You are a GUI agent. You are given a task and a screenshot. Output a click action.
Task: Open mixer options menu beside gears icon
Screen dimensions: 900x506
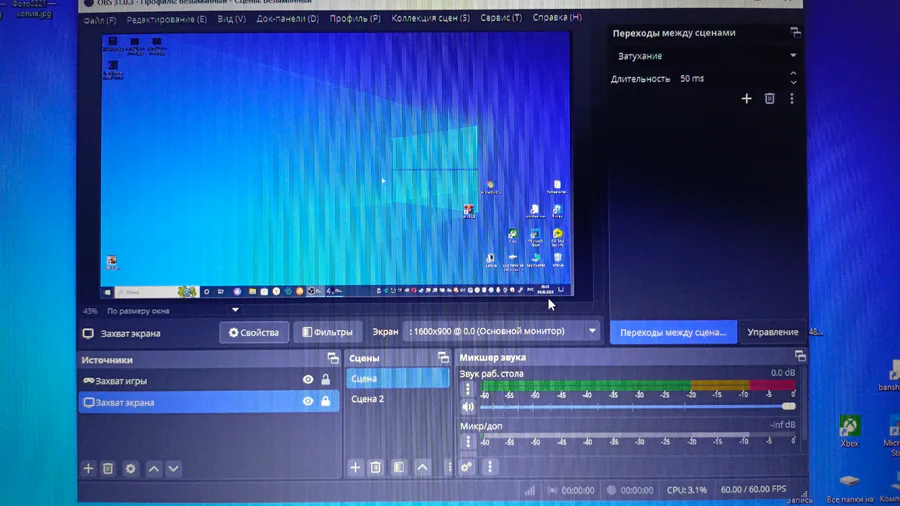[490, 467]
